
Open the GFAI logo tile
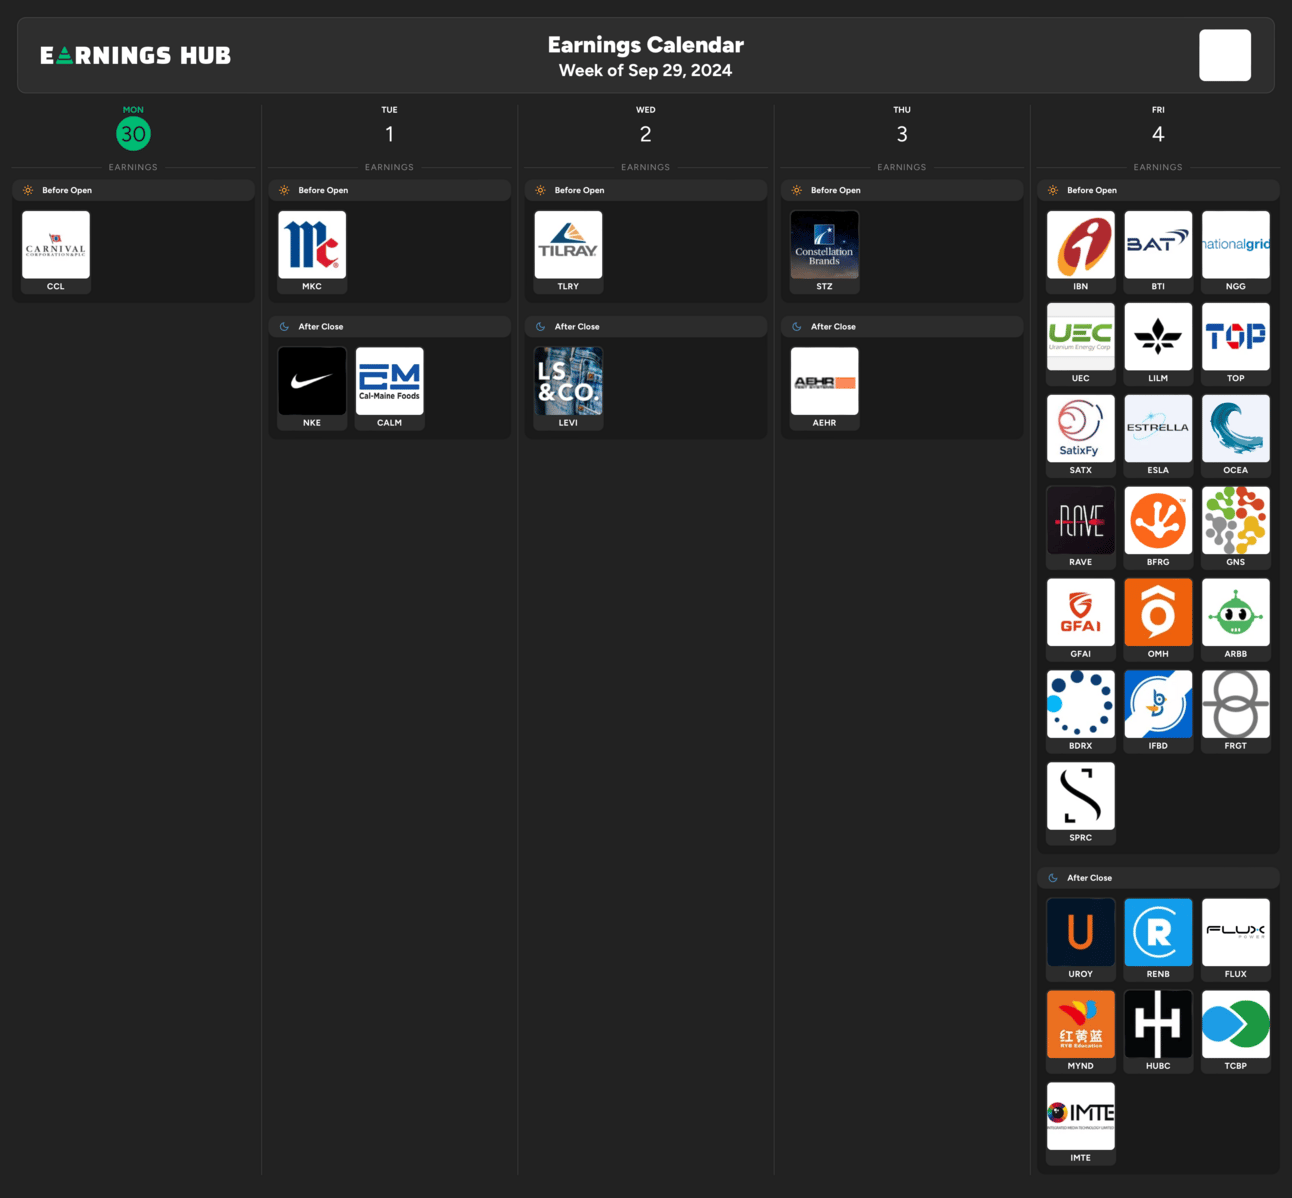[x=1081, y=619]
